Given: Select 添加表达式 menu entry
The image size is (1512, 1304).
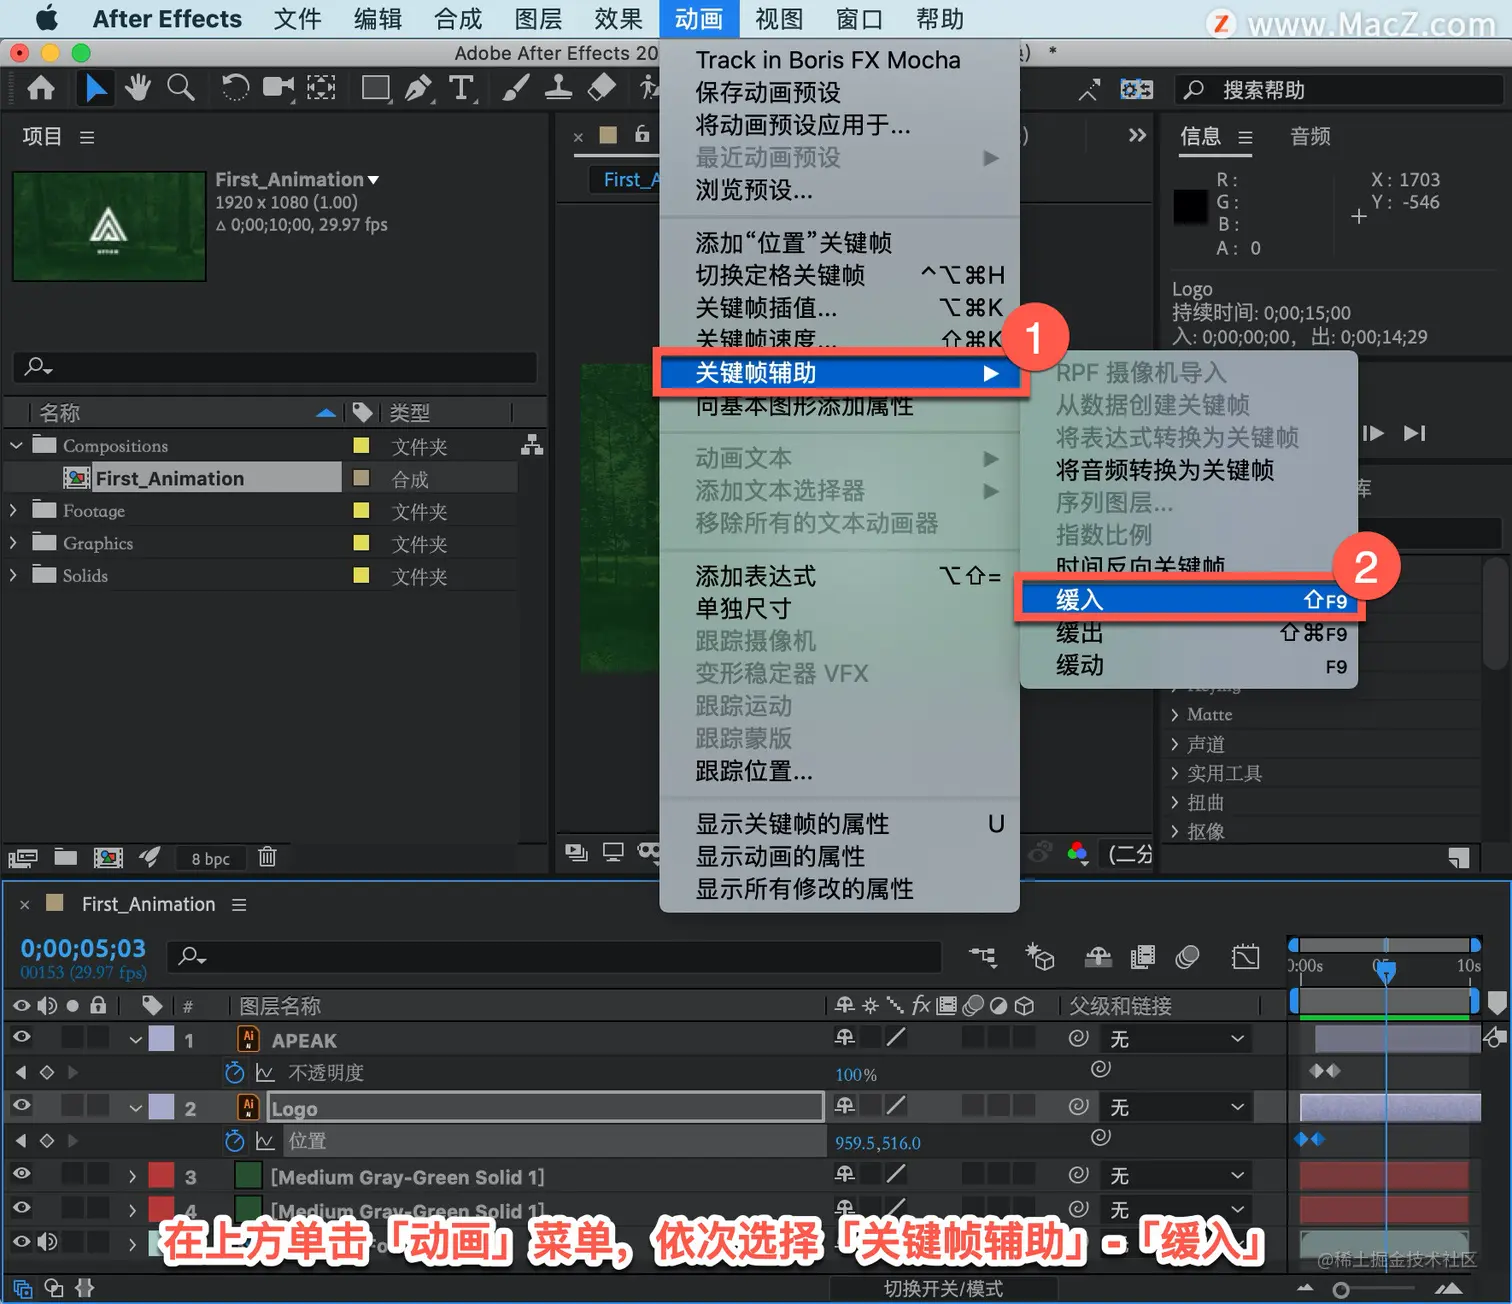Looking at the screenshot, I should tap(839, 576).
